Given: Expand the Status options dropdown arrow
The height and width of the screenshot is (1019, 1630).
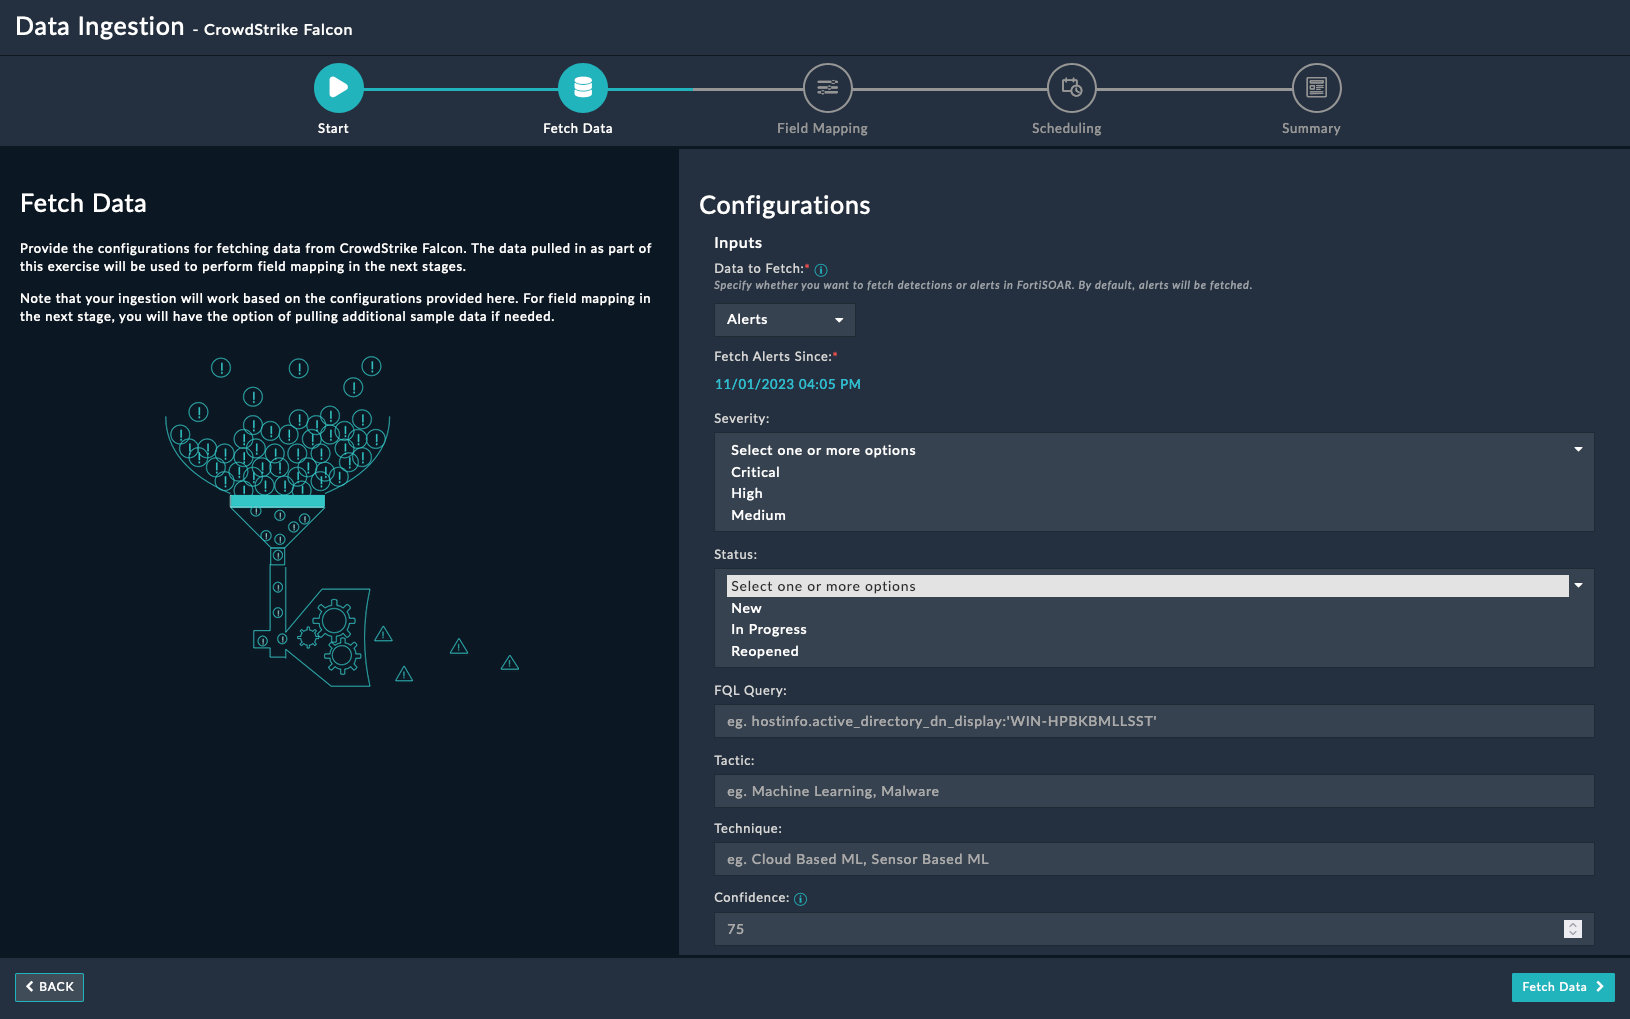Looking at the screenshot, I should (x=1578, y=586).
